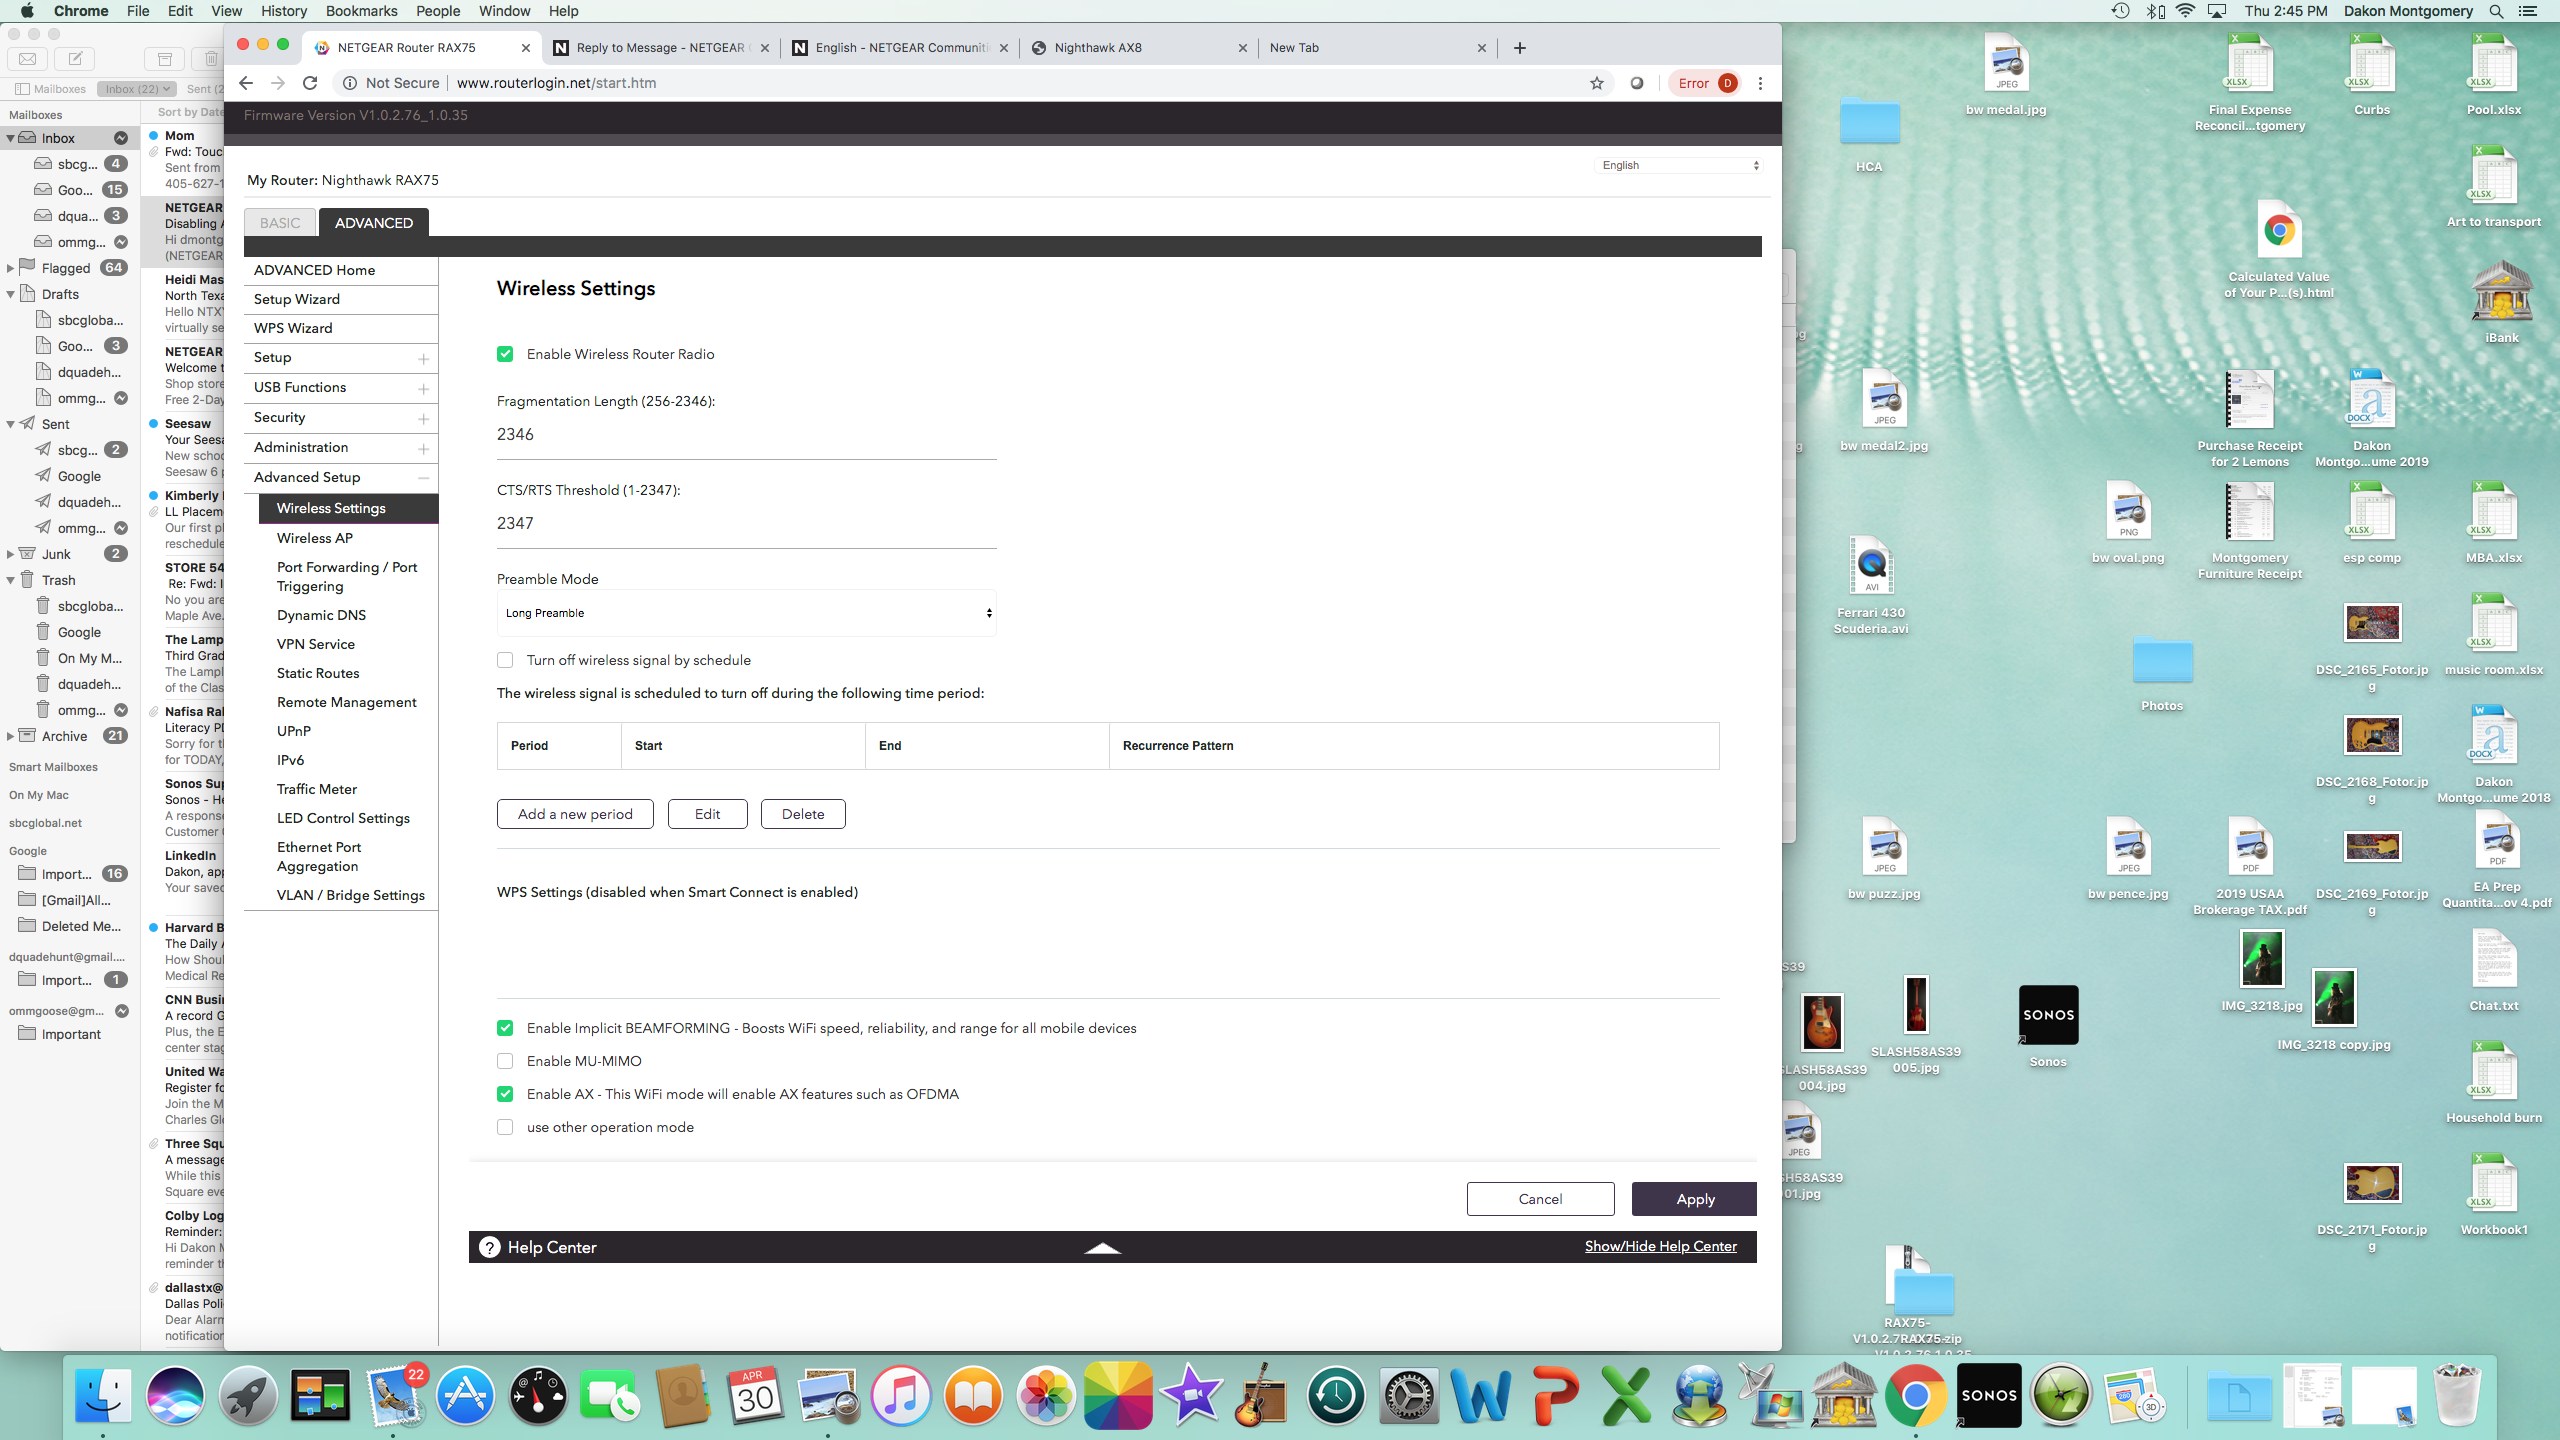Screen dimensions: 2560x1440
Task: Click the Delete period button
Action: 803,814
